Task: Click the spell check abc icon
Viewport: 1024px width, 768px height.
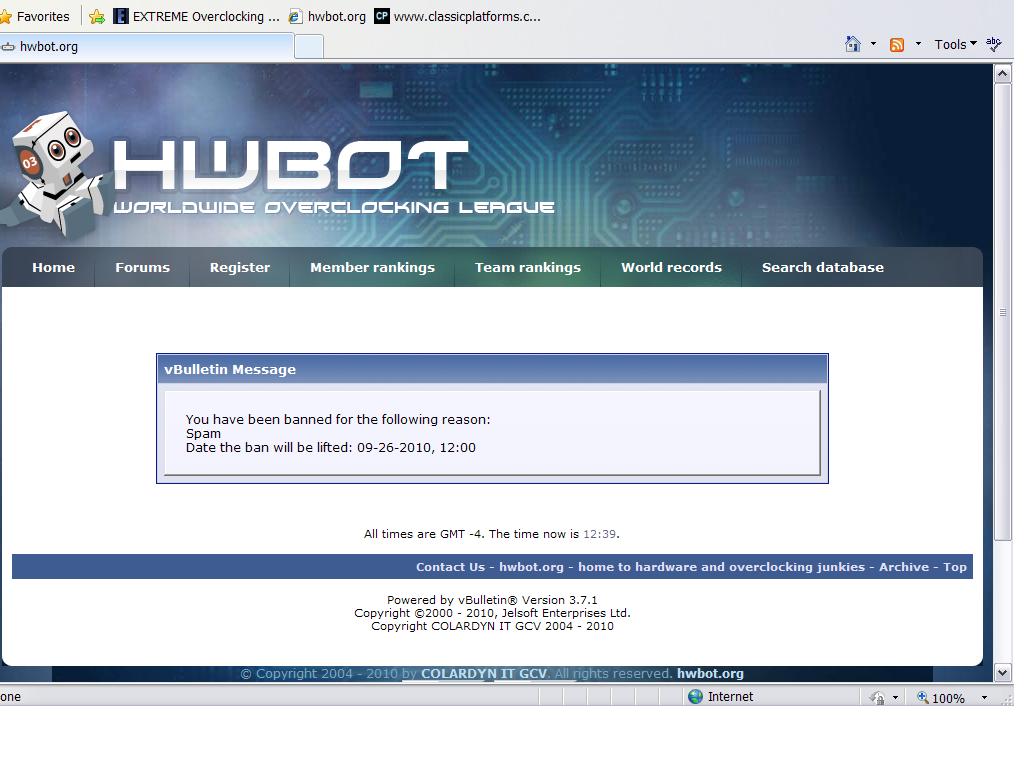Action: [x=994, y=44]
